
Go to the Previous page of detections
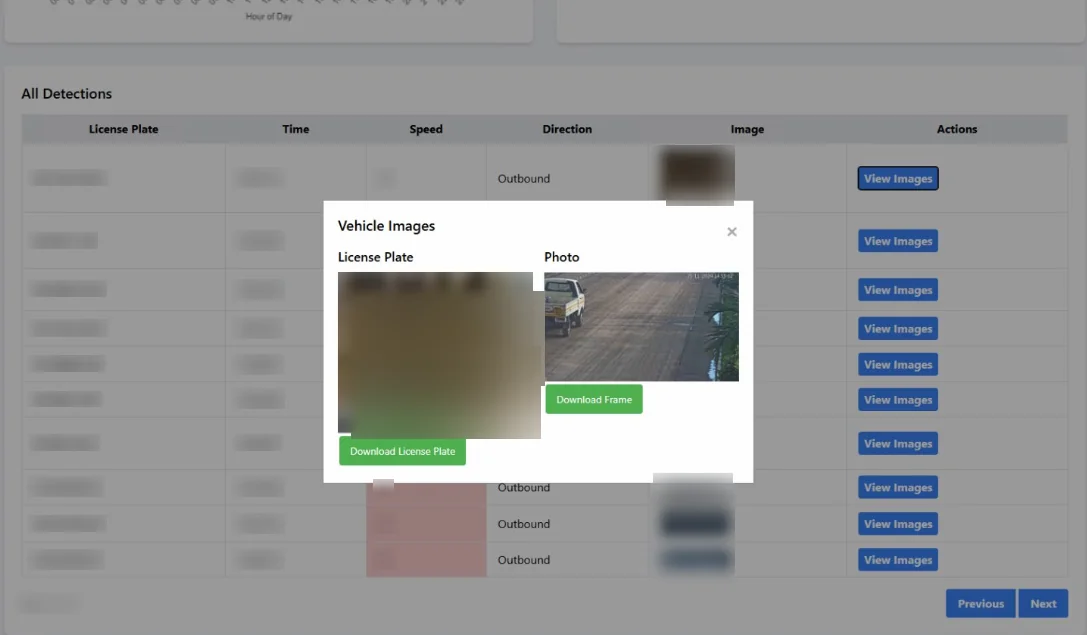click(x=980, y=604)
